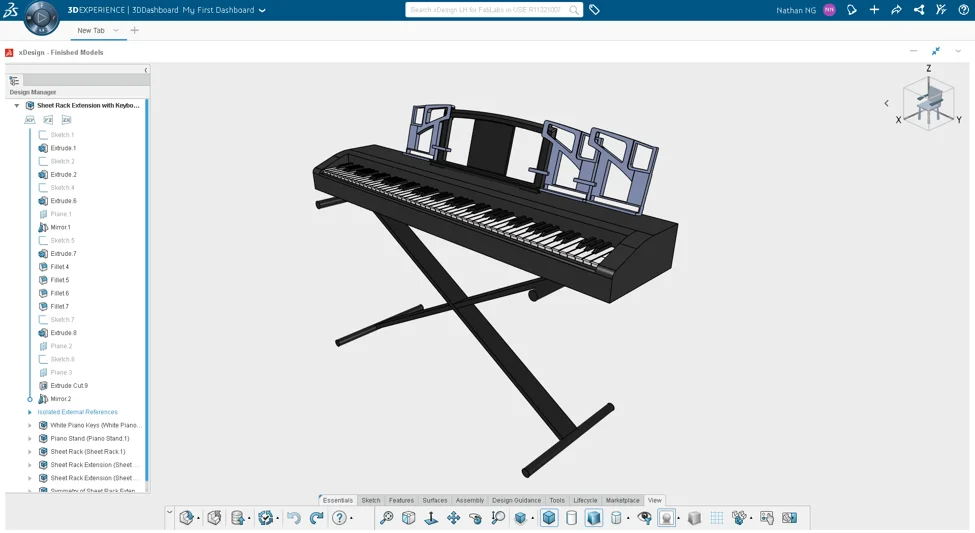The height and width of the screenshot is (533, 975).
Task: Select the New Tab dashboard tab
Action: 91,30
